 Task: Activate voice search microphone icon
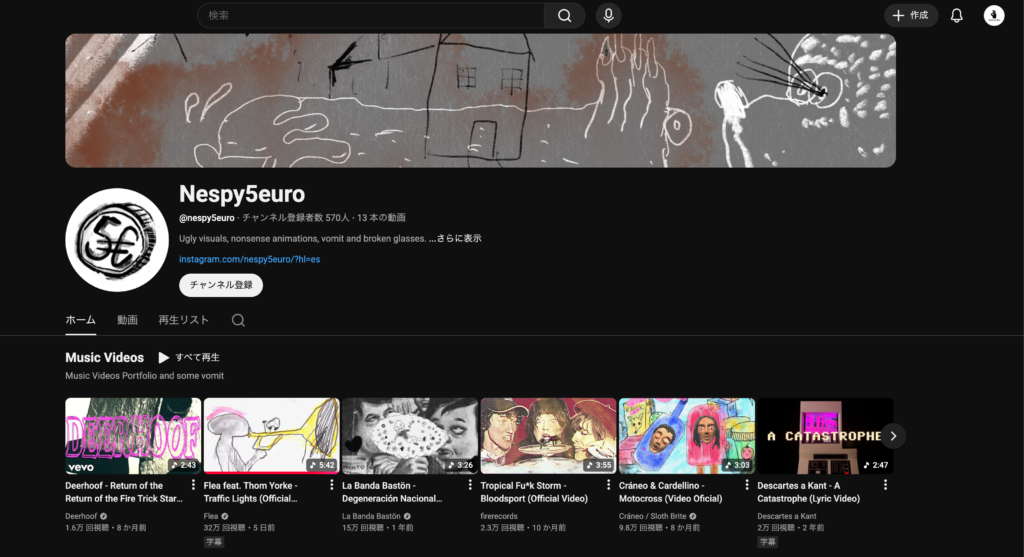tap(608, 15)
